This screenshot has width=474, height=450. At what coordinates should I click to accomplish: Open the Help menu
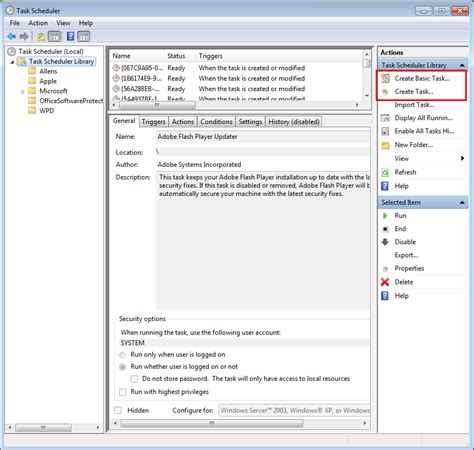point(86,23)
